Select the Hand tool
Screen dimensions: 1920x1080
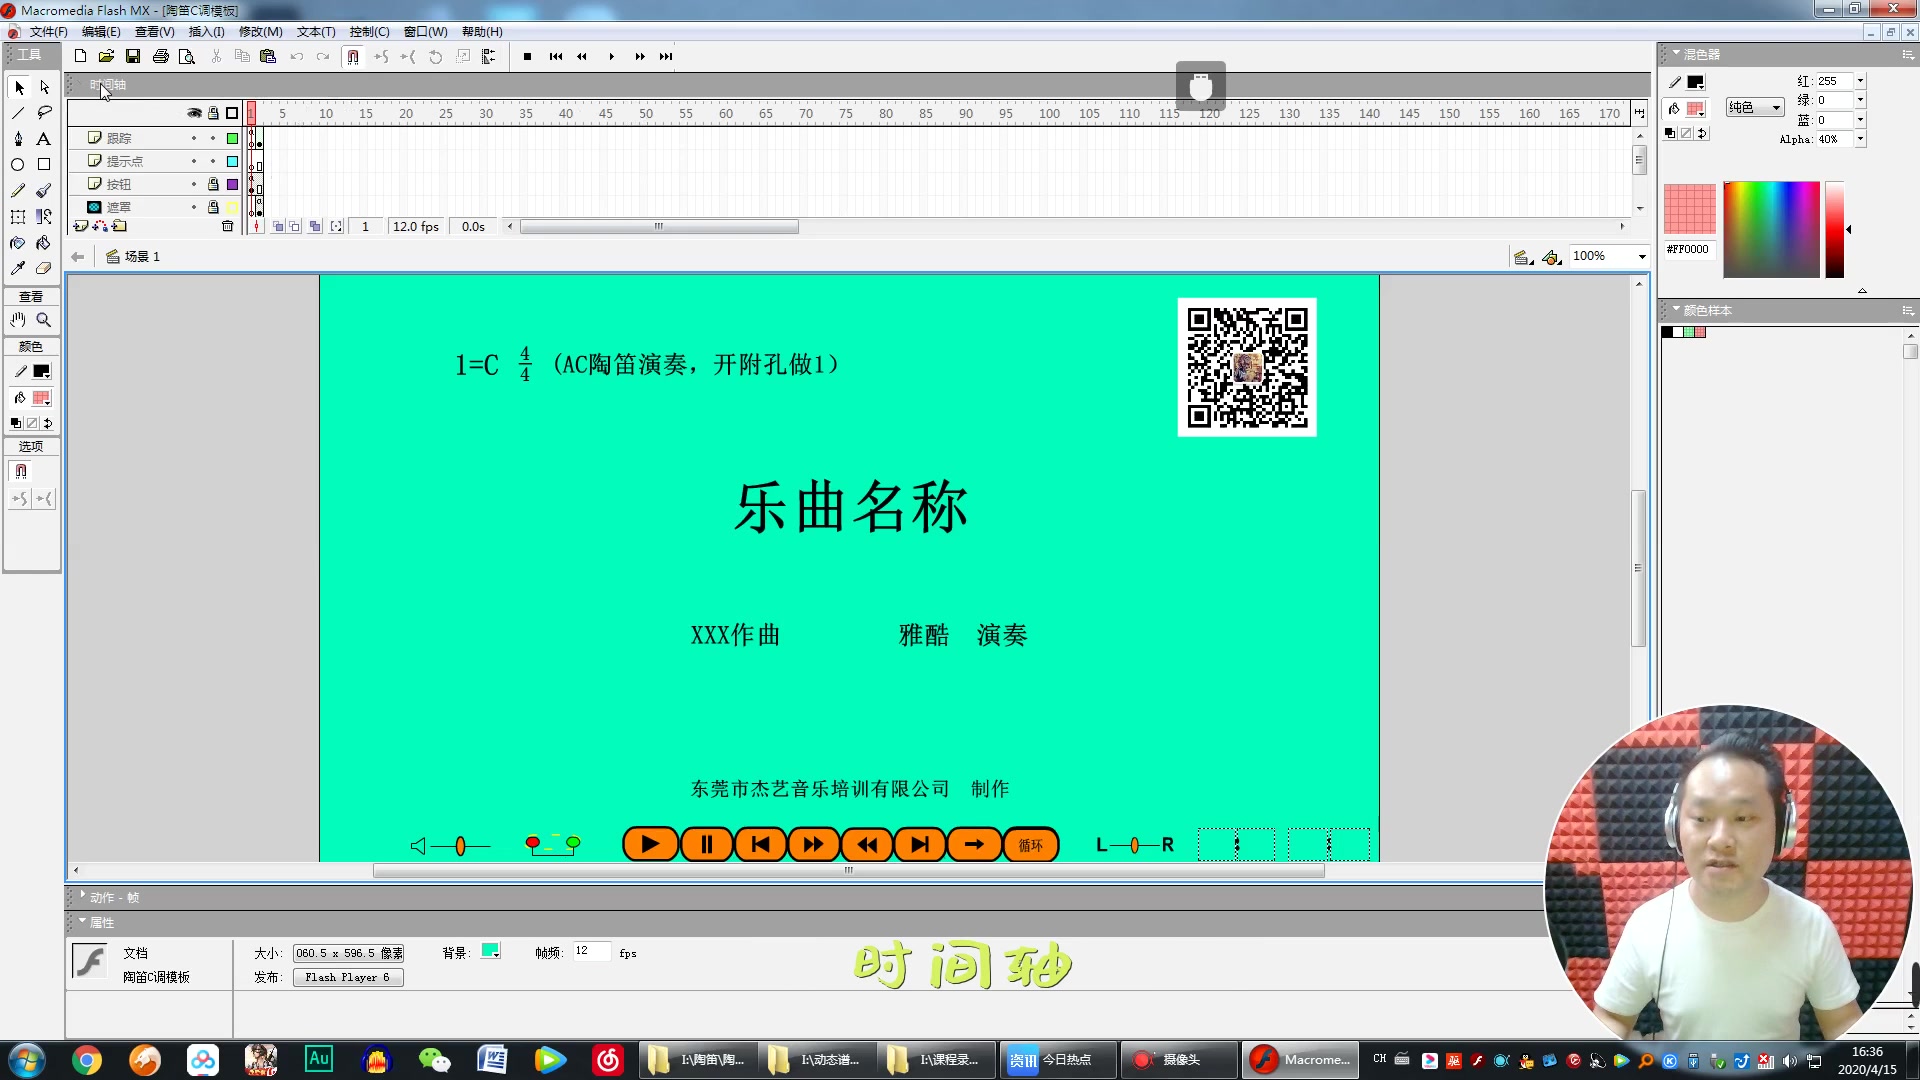point(19,320)
